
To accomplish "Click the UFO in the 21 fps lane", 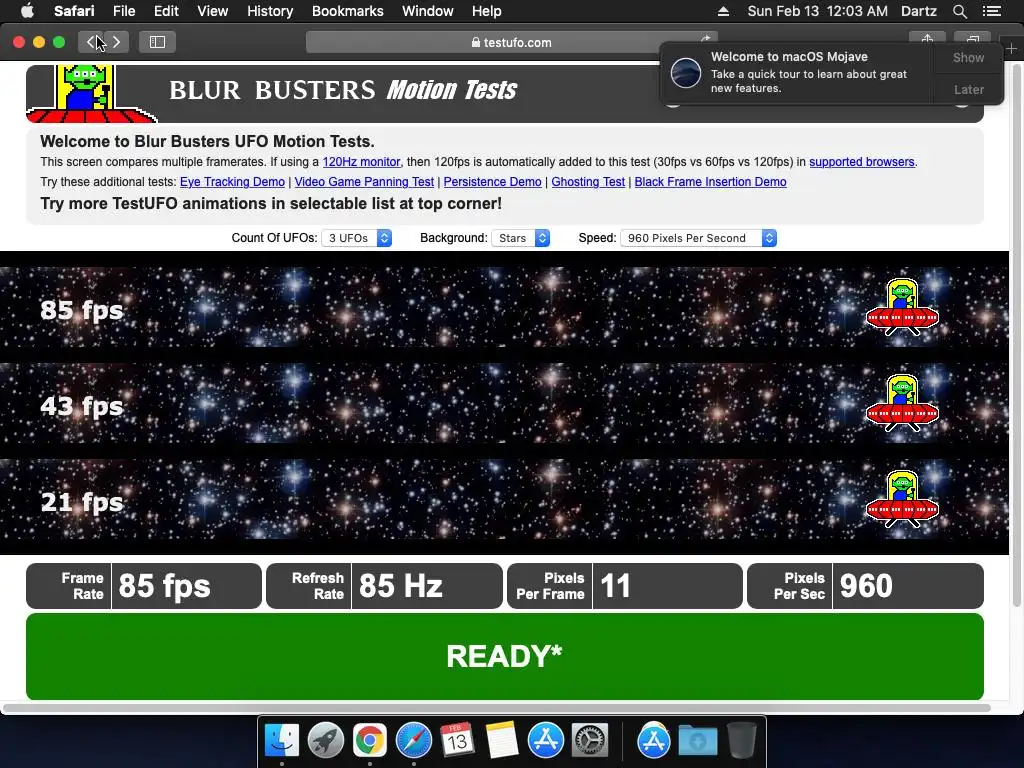I will click(x=903, y=499).
